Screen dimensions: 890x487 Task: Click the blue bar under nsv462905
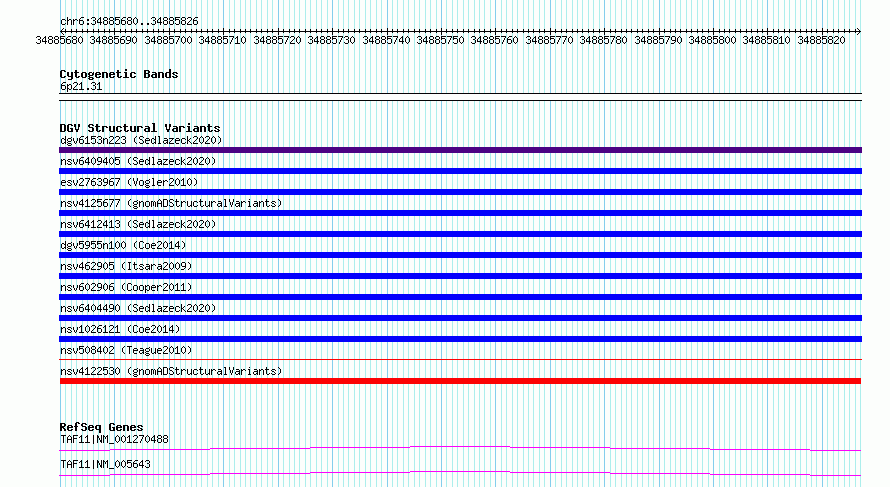coord(460,276)
